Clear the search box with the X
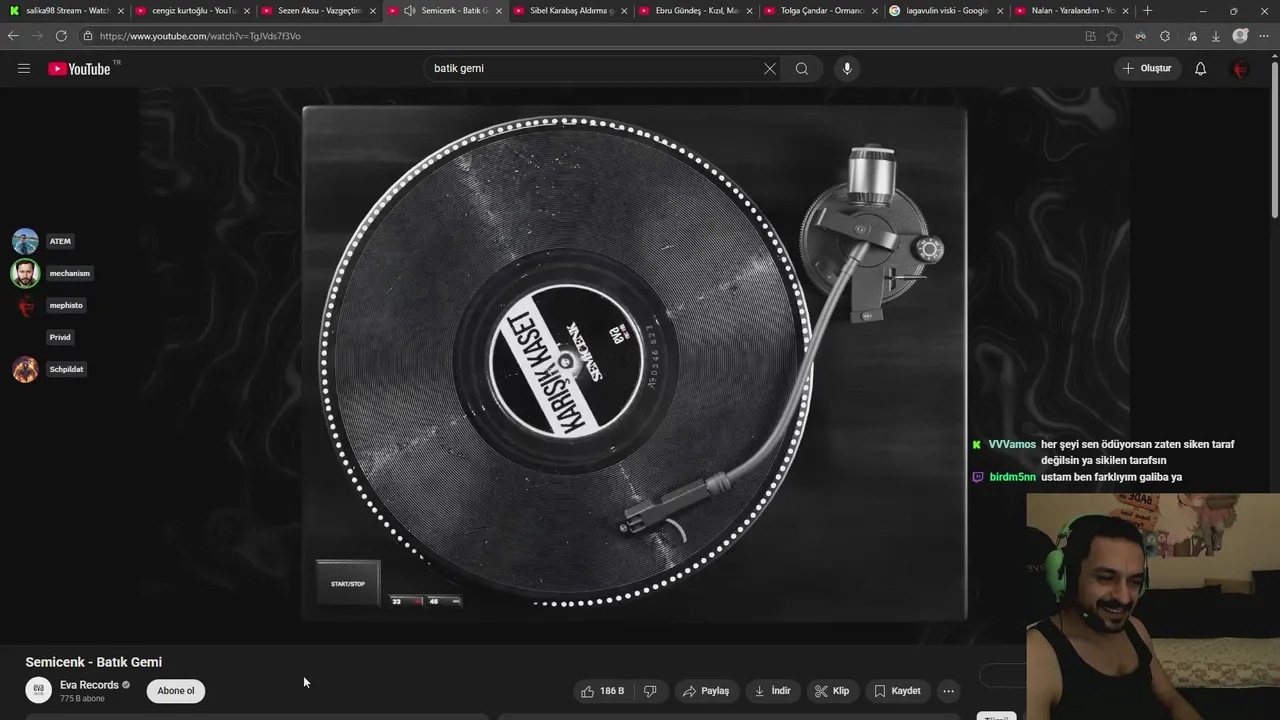 pos(770,69)
